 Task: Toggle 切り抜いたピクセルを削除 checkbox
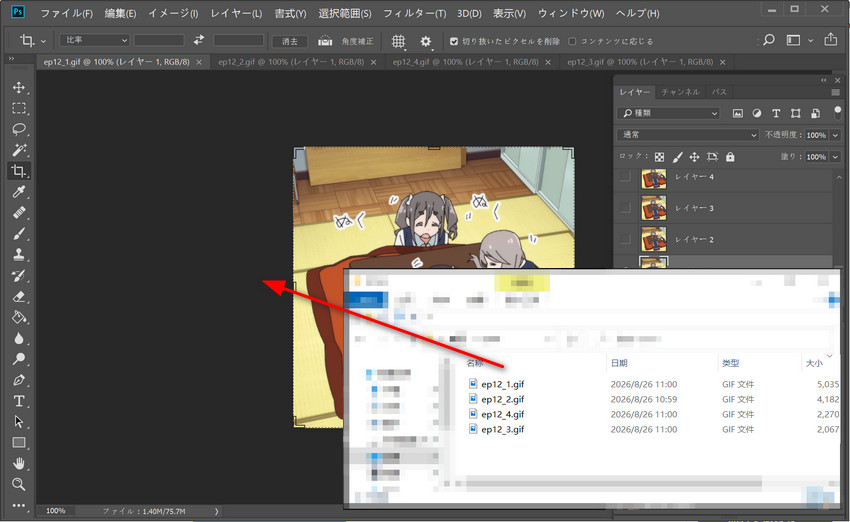454,41
